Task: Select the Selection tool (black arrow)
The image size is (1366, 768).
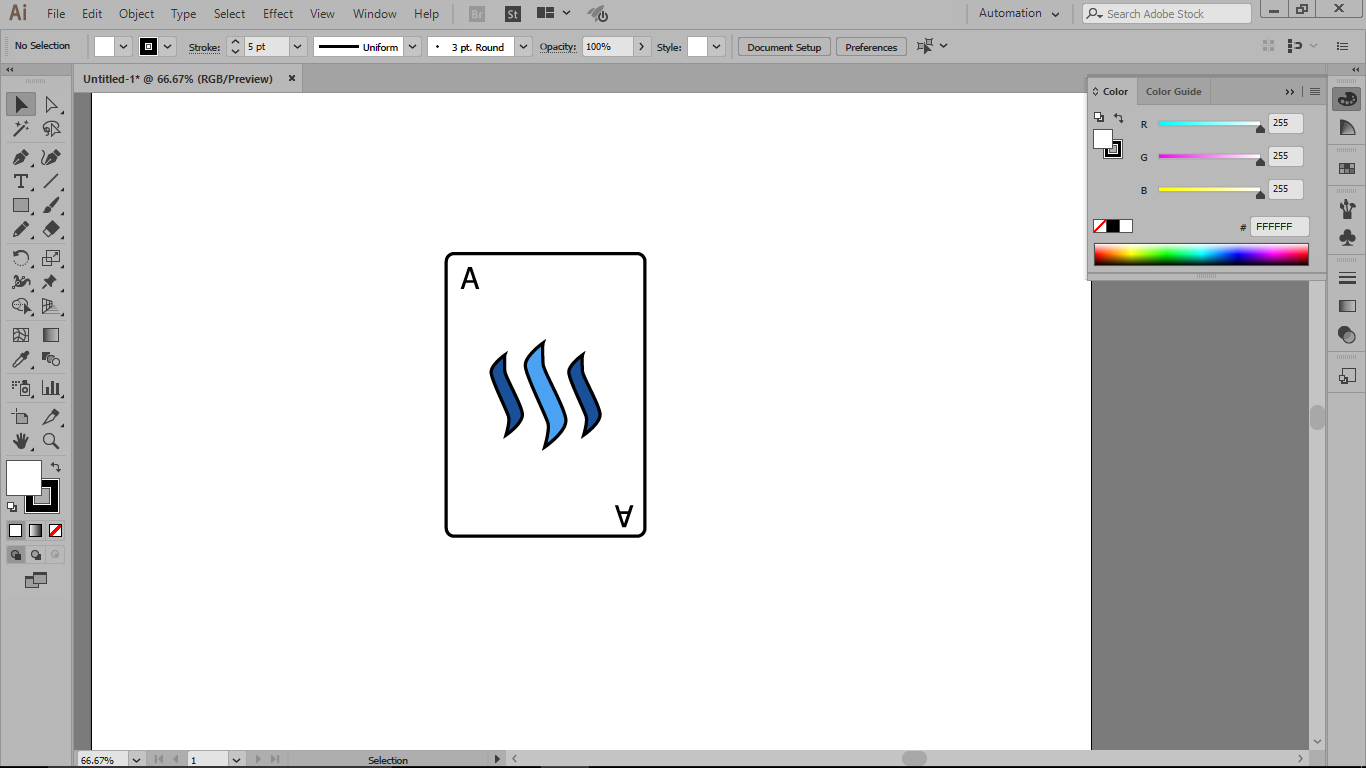Action: pos(21,104)
